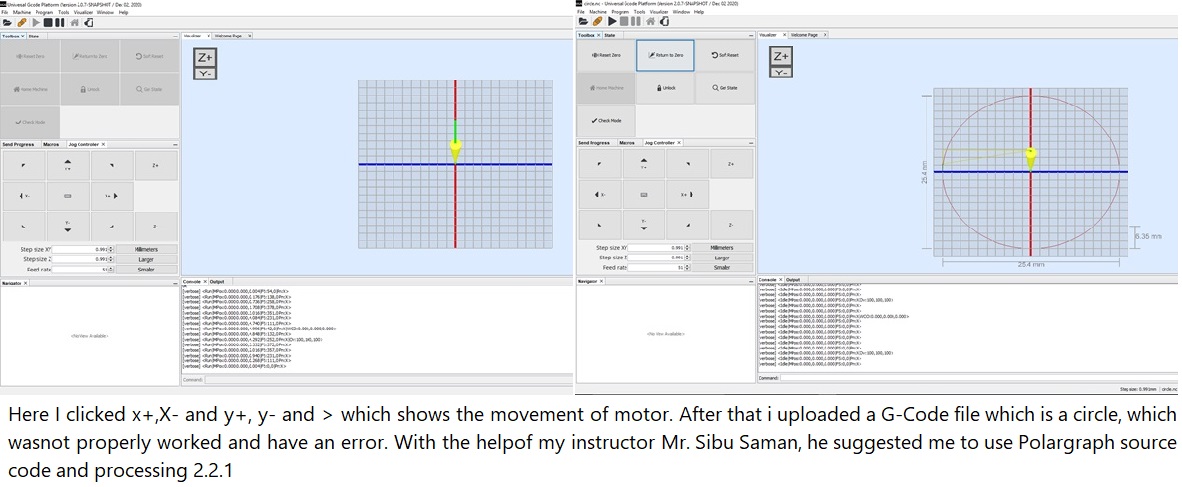Close Jog Controller tab in right window

[x=678, y=142]
